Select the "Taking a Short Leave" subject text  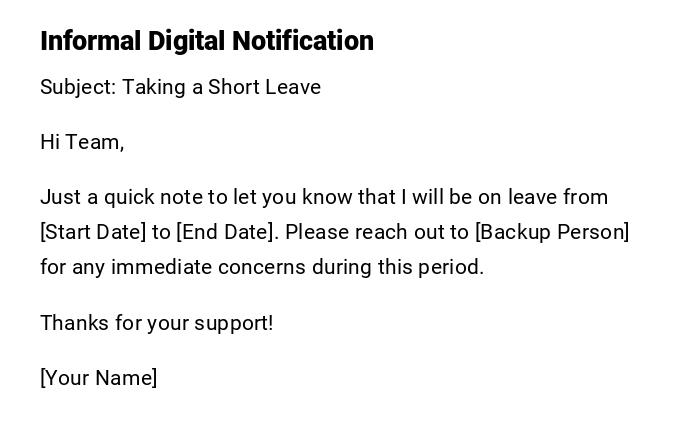click(x=221, y=87)
